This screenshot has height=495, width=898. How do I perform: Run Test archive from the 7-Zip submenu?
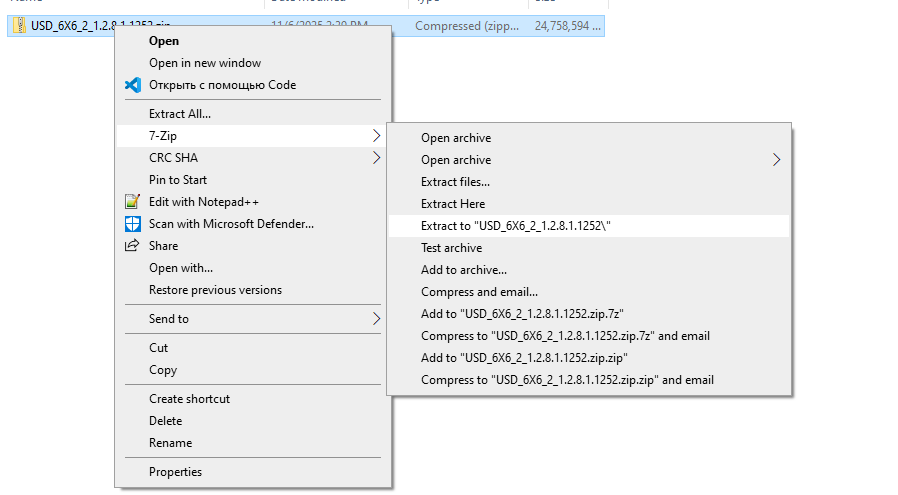tap(451, 248)
